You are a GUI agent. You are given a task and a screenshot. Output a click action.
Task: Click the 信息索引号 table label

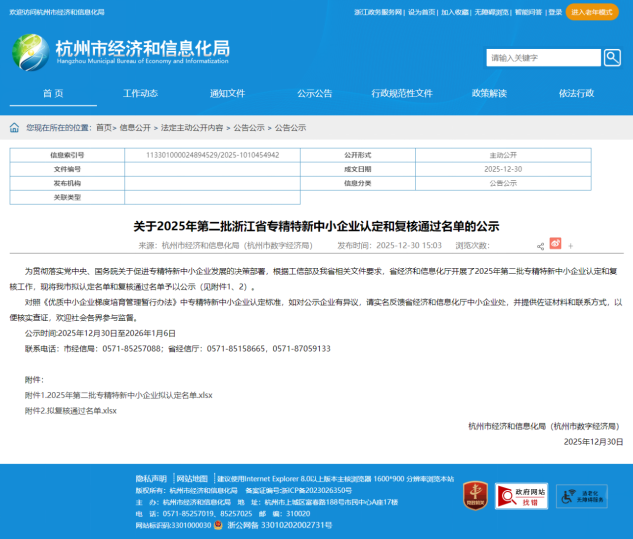tap(67, 155)
